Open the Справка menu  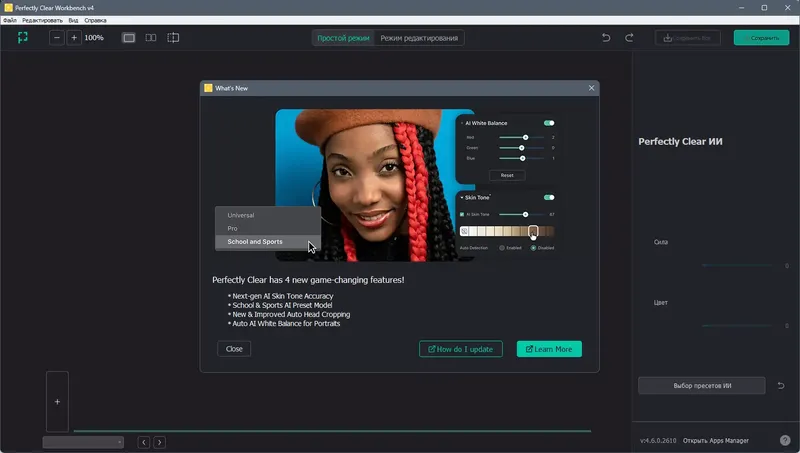pyautogui.click(x=95, y=20)
